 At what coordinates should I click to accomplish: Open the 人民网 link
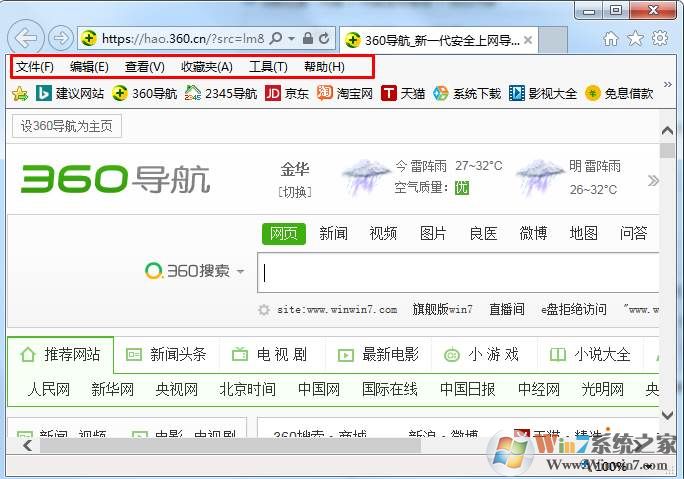[49, 389]
